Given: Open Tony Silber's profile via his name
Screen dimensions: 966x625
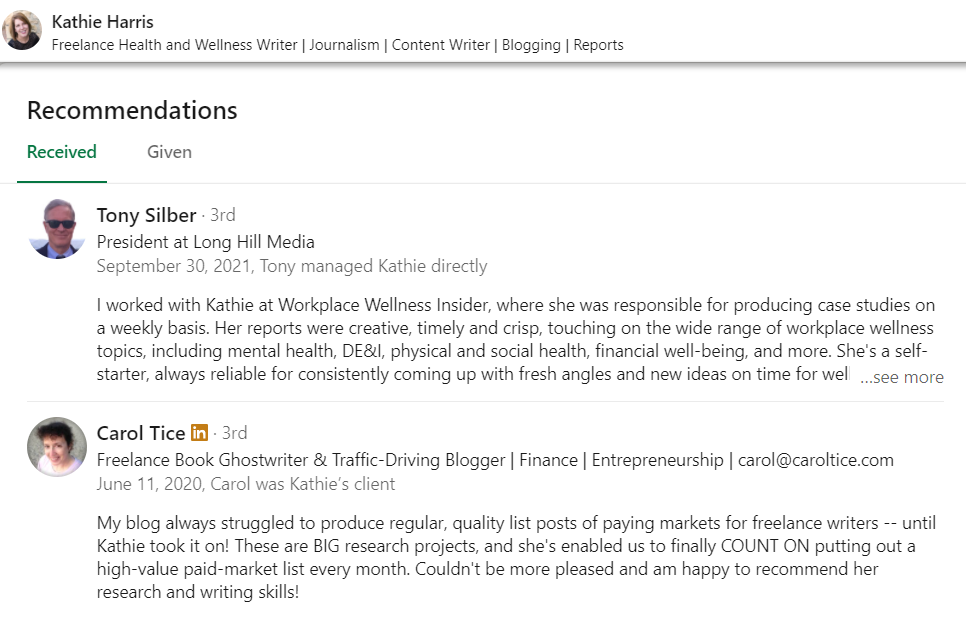Looking at the screenshot, I should click(146, 215).
